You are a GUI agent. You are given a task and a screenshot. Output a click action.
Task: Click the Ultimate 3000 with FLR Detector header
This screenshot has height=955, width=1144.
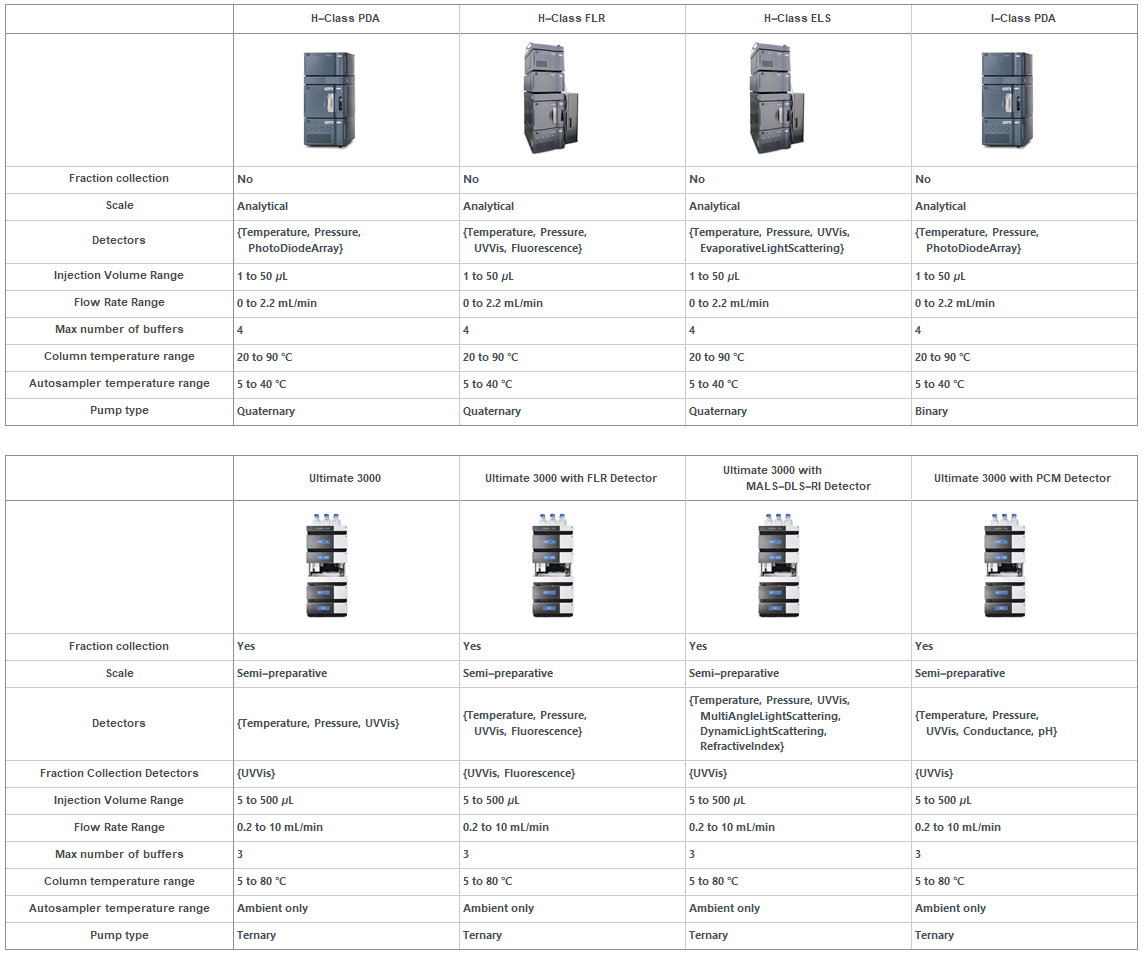tap(571, 479)
